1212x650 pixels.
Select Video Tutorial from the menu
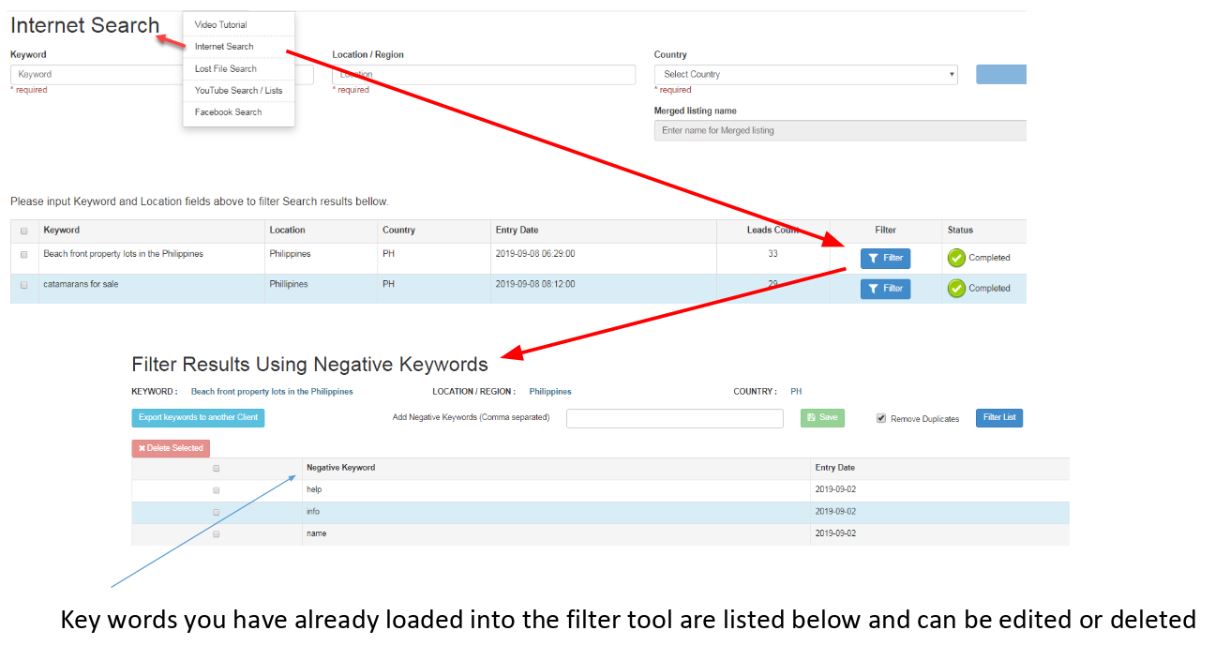point(221,25)
